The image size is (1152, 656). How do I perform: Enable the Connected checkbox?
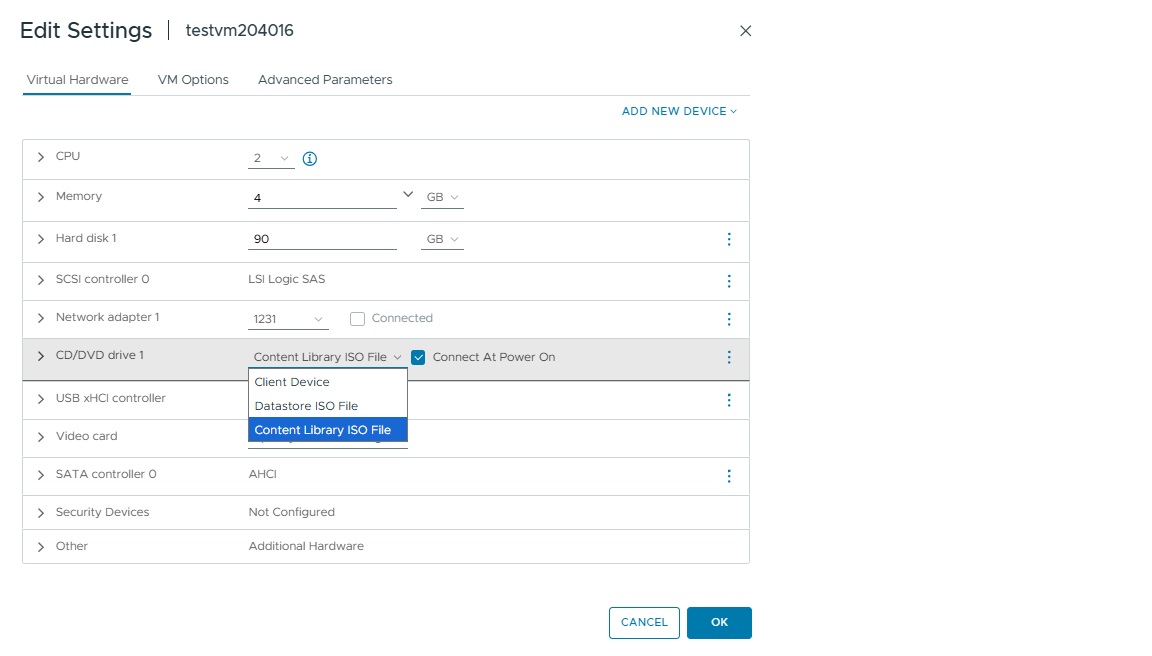coord(357,318)
